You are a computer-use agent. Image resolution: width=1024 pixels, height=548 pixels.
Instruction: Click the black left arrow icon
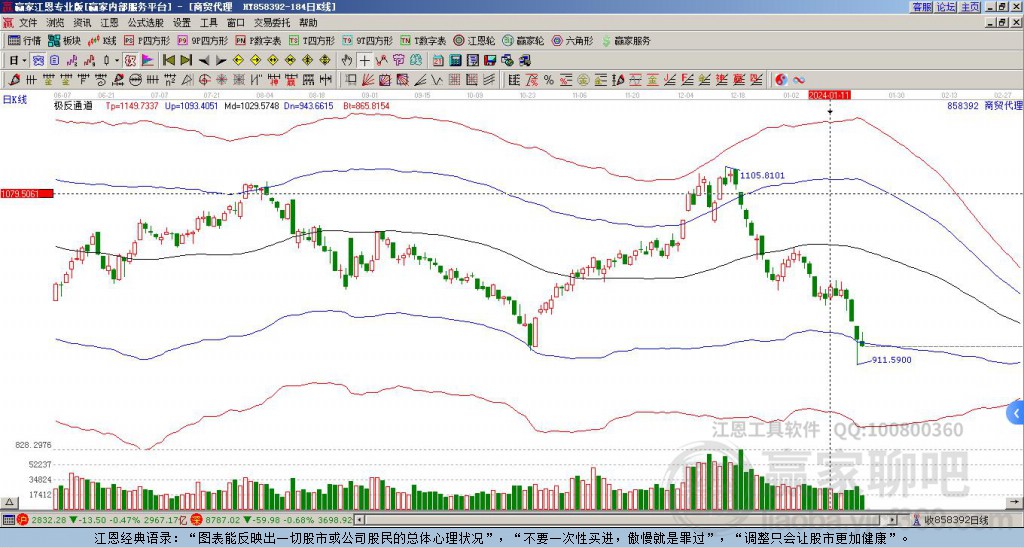pyautogui.click(x=204, y=61)
